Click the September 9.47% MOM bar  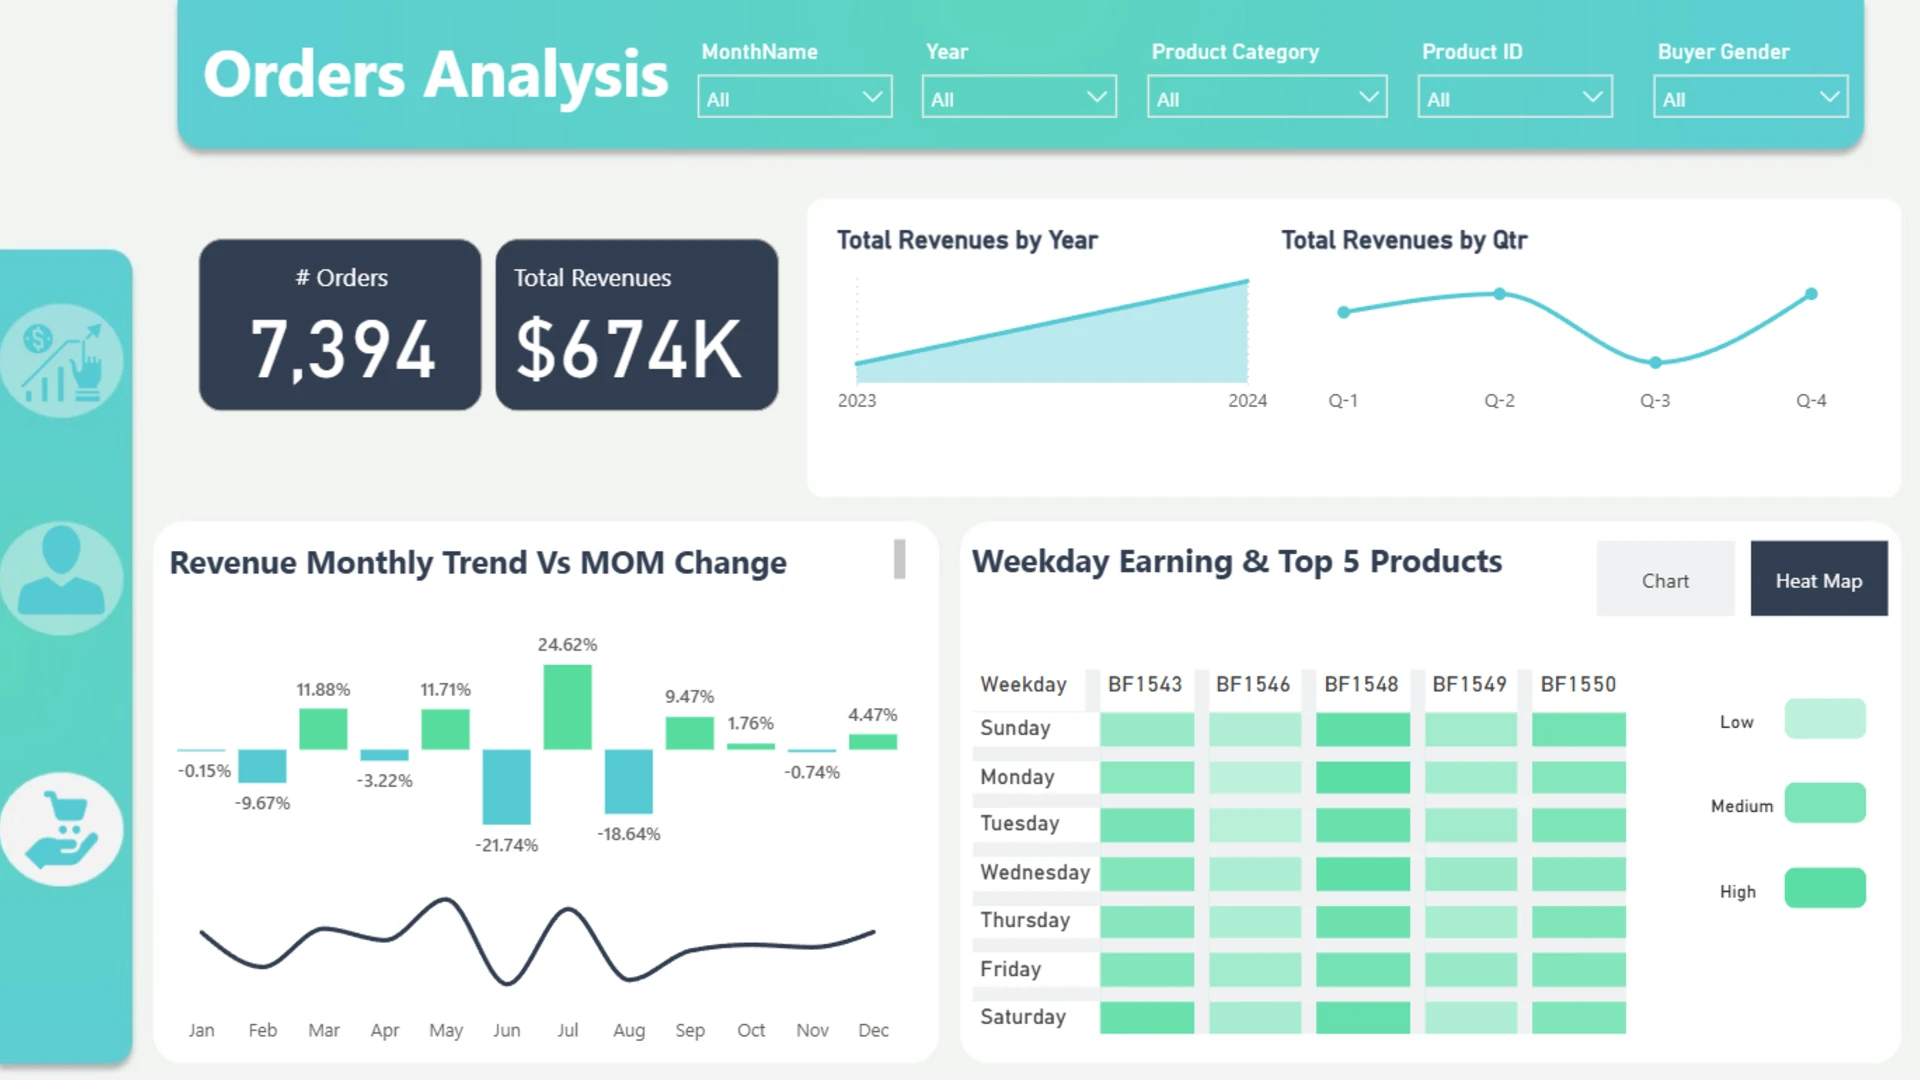[689, 733]
